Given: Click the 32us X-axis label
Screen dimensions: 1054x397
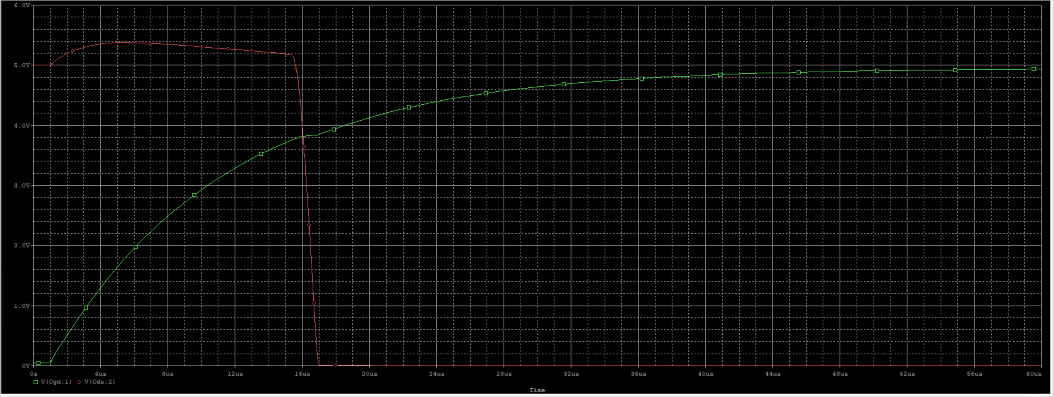Looking at the screenshot, I should [x=571, y=373].
